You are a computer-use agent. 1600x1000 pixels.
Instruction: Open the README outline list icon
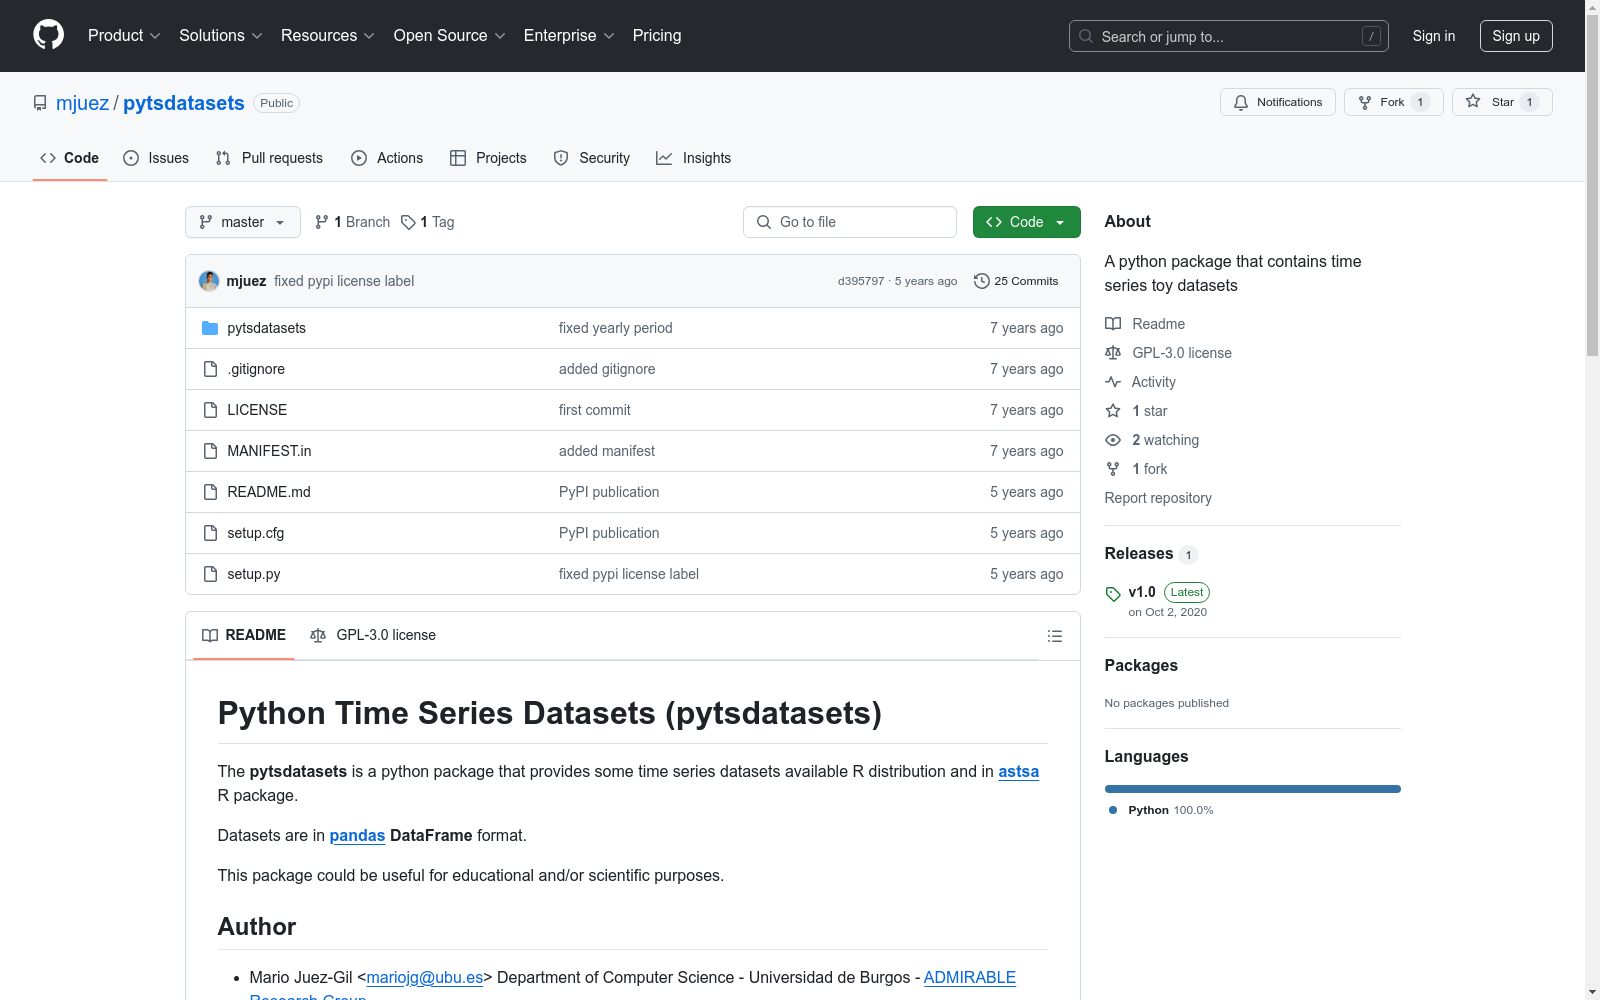1054,636
